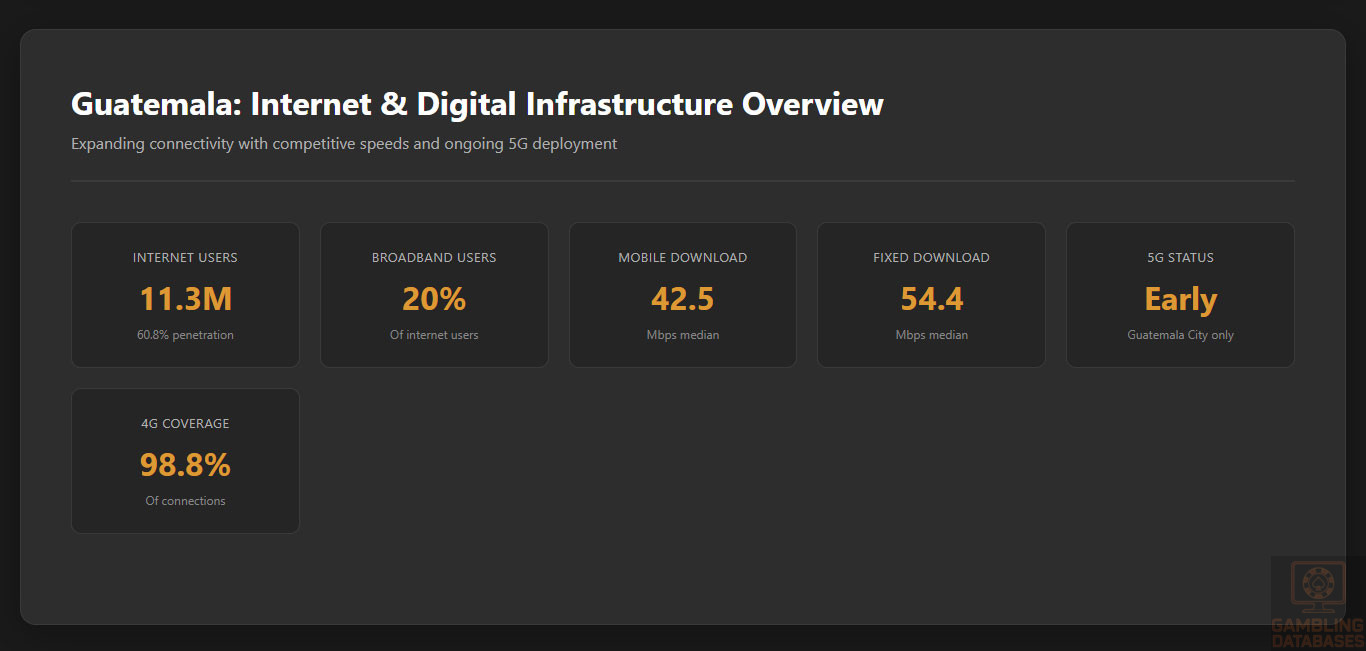Click the 60.8% penetration caption
1366x651 pixels.
point(185,335)
